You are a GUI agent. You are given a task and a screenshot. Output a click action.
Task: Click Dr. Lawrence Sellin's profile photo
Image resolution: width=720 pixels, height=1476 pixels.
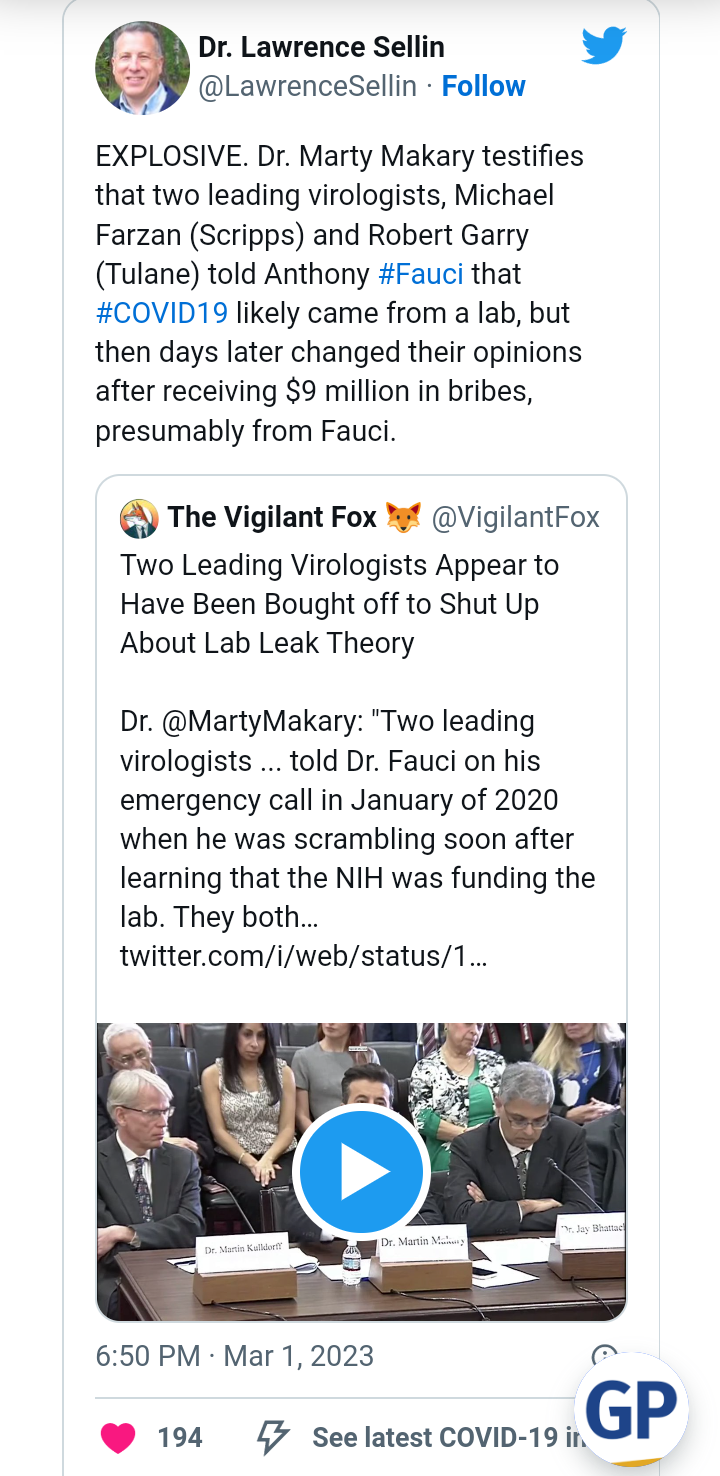point(142,68)
